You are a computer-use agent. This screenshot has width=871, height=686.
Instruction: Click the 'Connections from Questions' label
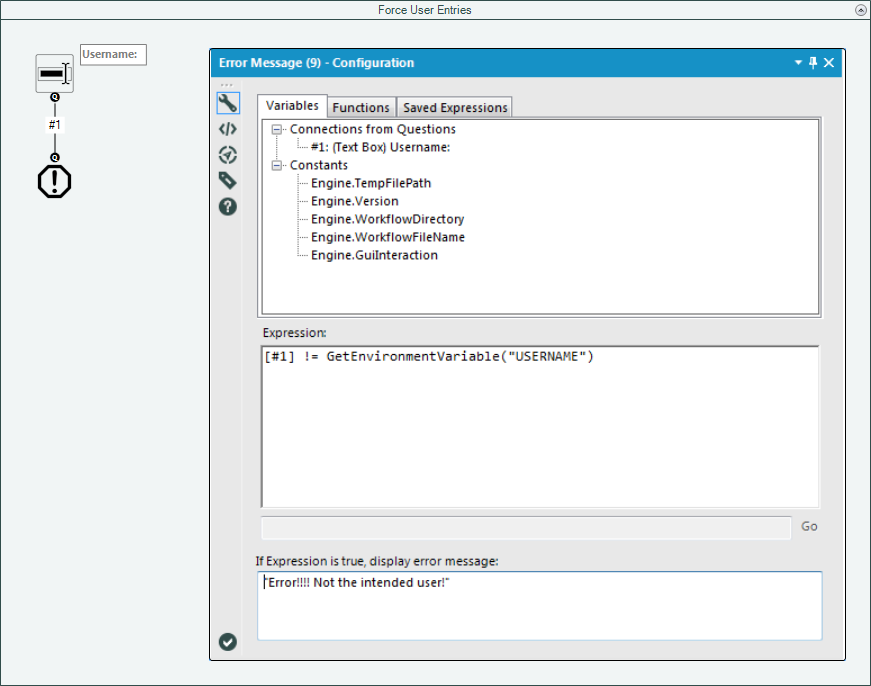373,129
